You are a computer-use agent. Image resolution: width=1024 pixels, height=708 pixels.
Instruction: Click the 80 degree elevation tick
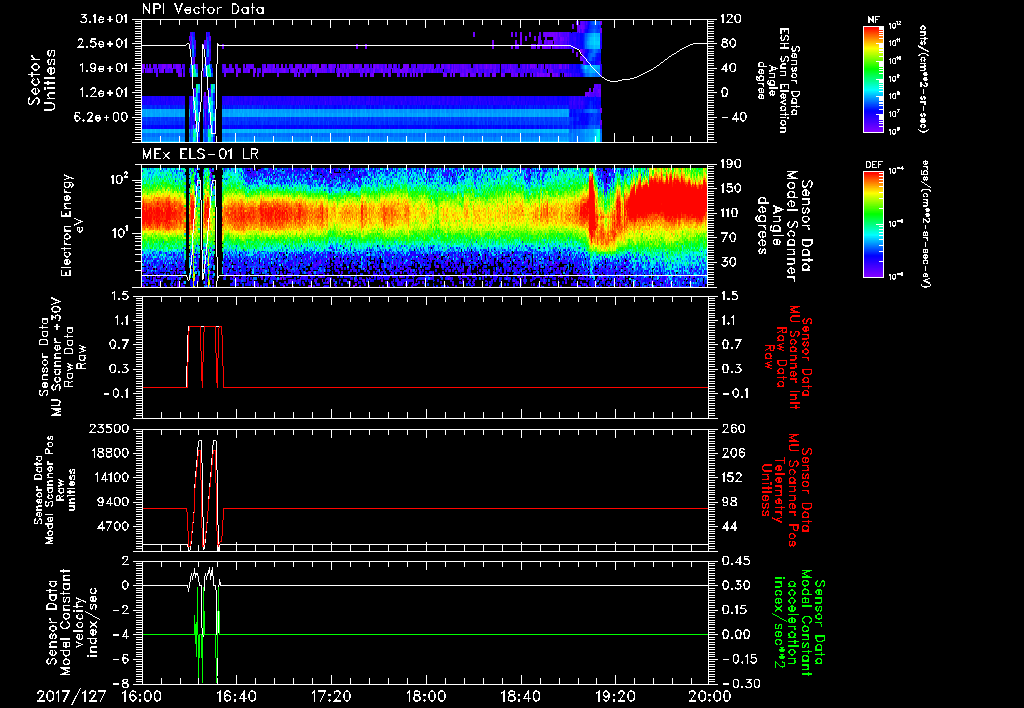[728, 43]
